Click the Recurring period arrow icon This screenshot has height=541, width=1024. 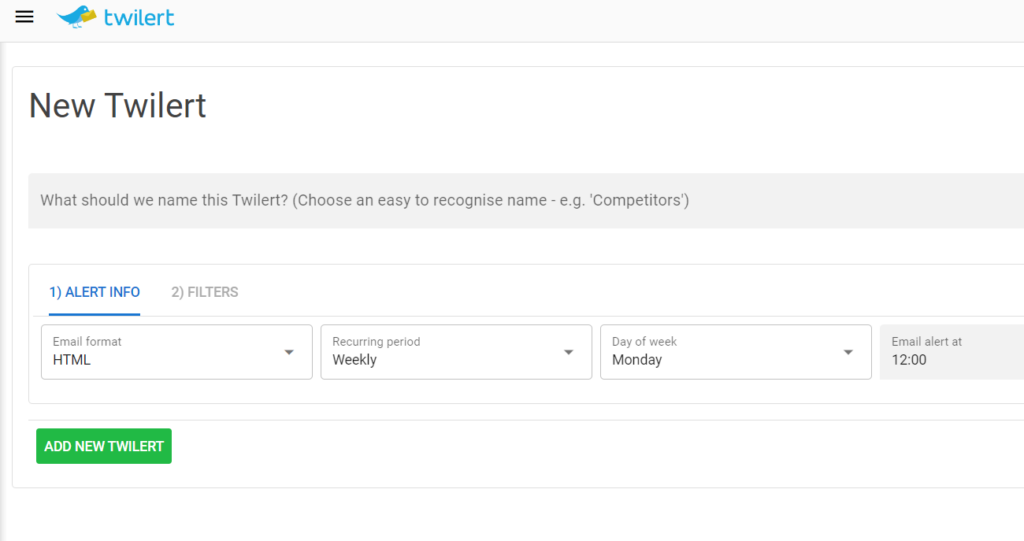569,352
